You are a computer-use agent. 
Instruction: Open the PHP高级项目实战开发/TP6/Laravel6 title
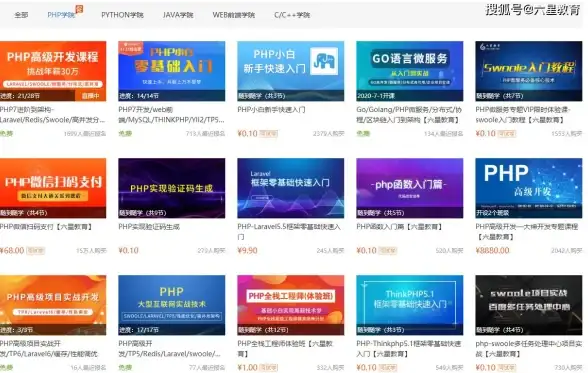click(x=49, y=349)
